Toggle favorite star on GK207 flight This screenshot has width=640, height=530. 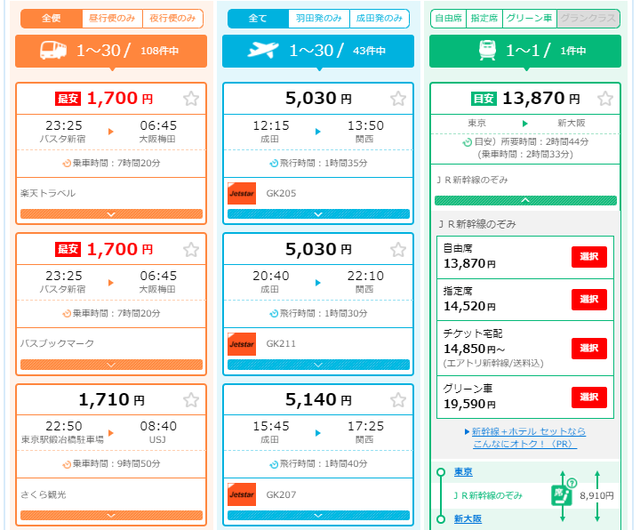tap(398, 399)
